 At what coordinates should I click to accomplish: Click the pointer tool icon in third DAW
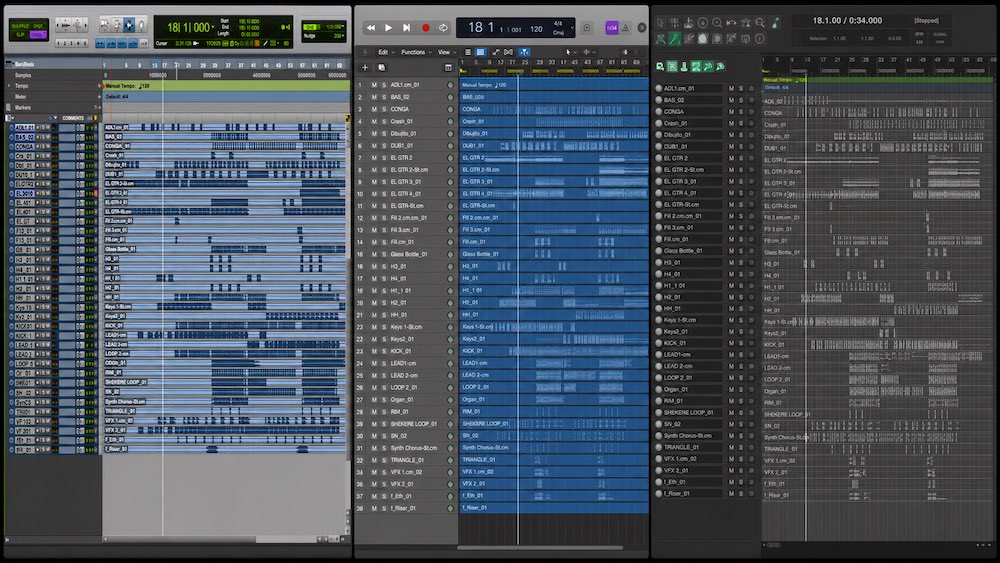pyautogui.click(x=660, y=22)
